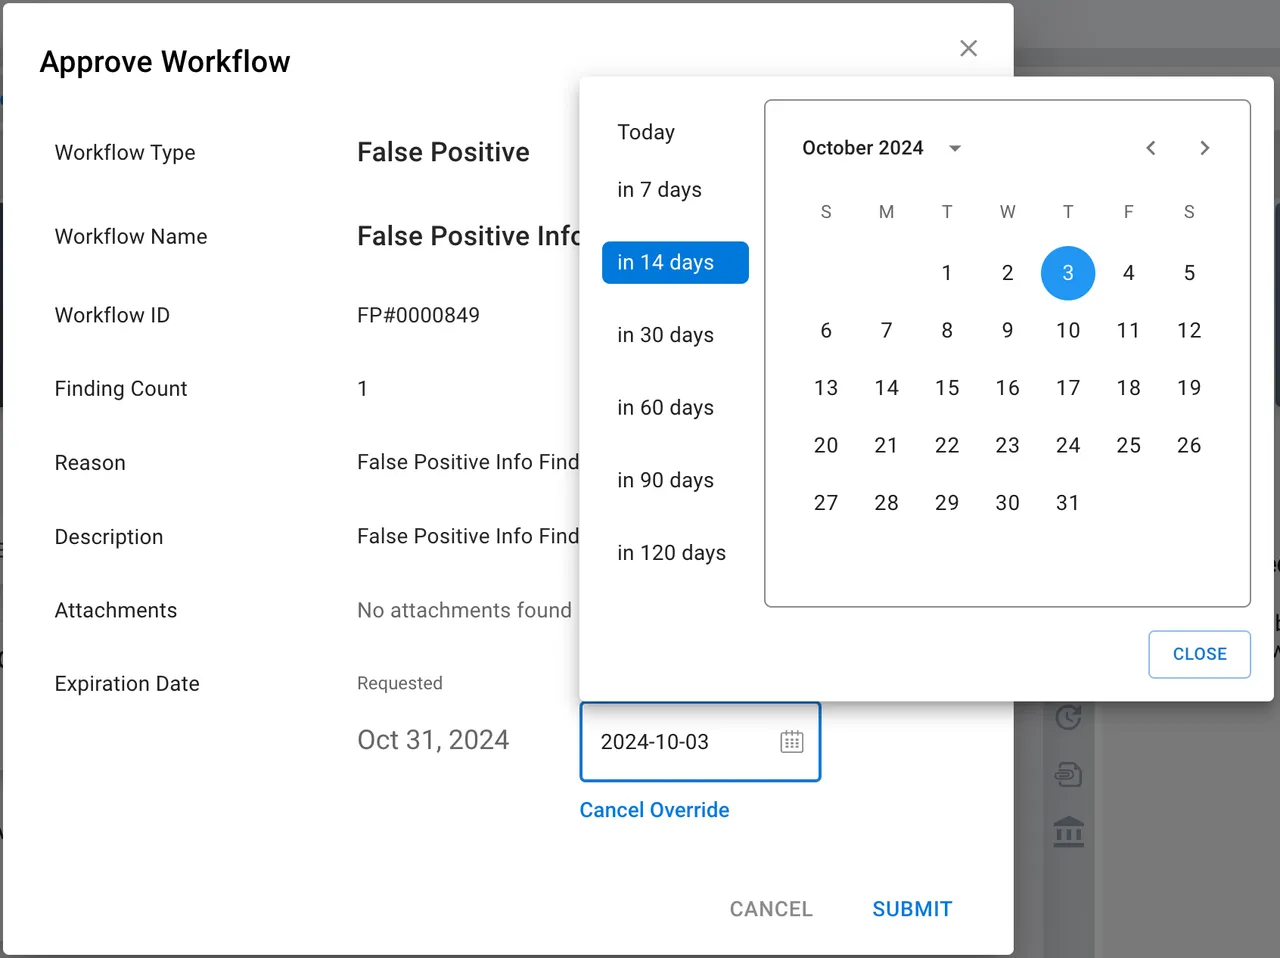
Task: Pick October 28 in the calendar
Action: tap(886, 503)
